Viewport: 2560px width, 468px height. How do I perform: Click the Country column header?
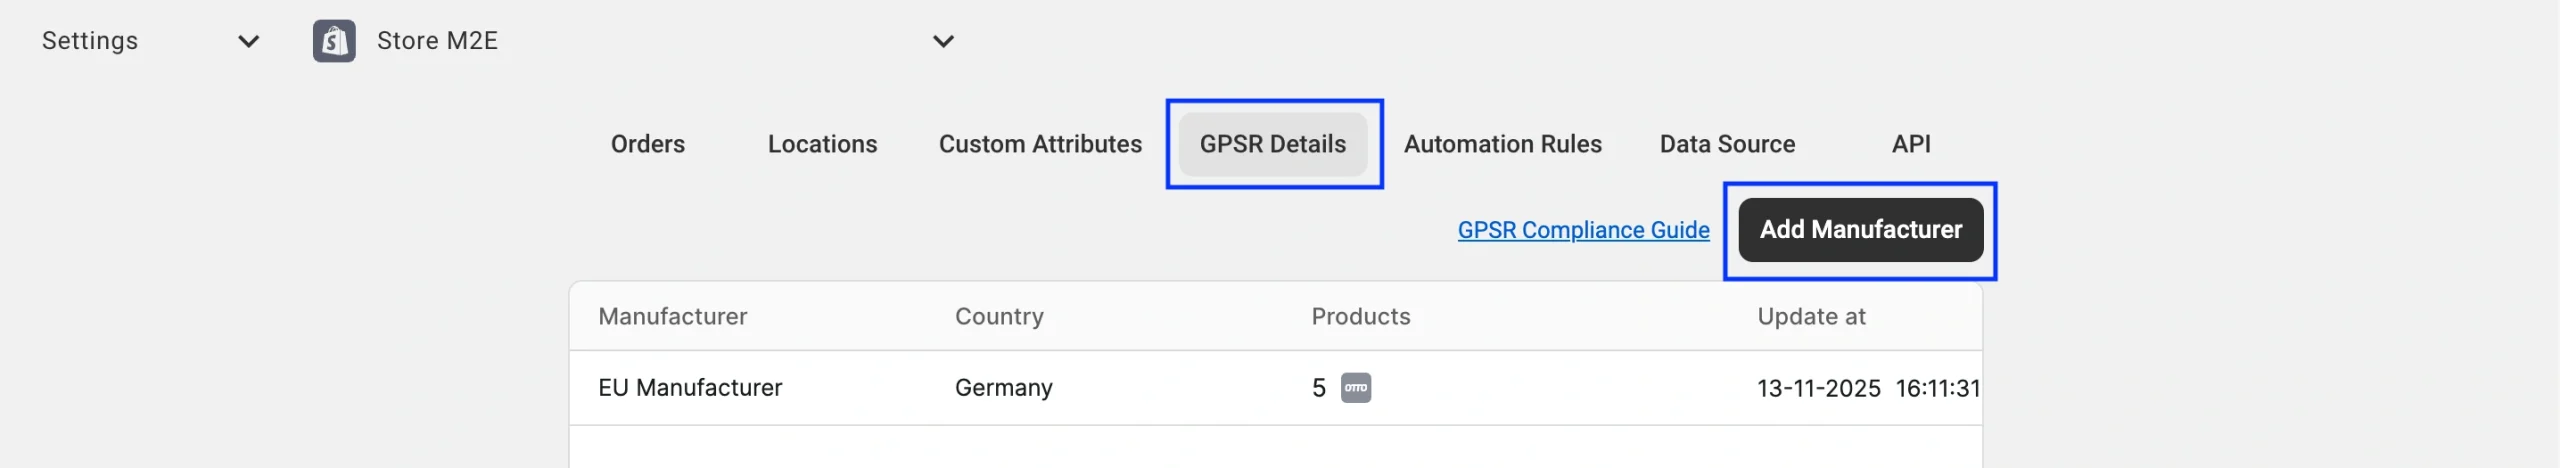click(999, 316)
